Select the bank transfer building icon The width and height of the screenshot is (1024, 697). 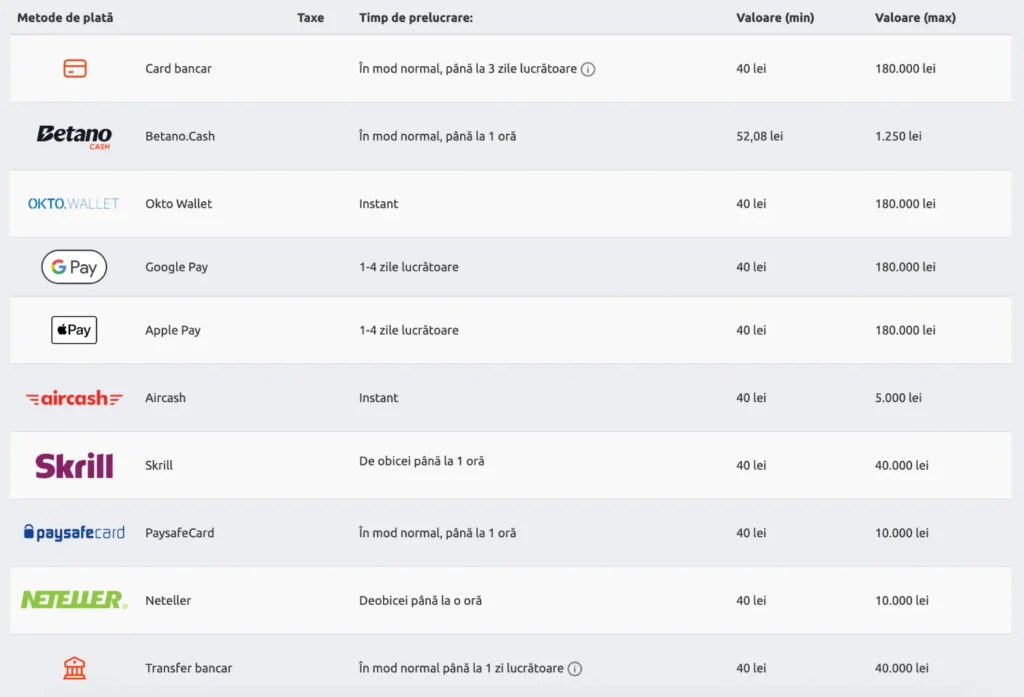[x=74, y=668]
